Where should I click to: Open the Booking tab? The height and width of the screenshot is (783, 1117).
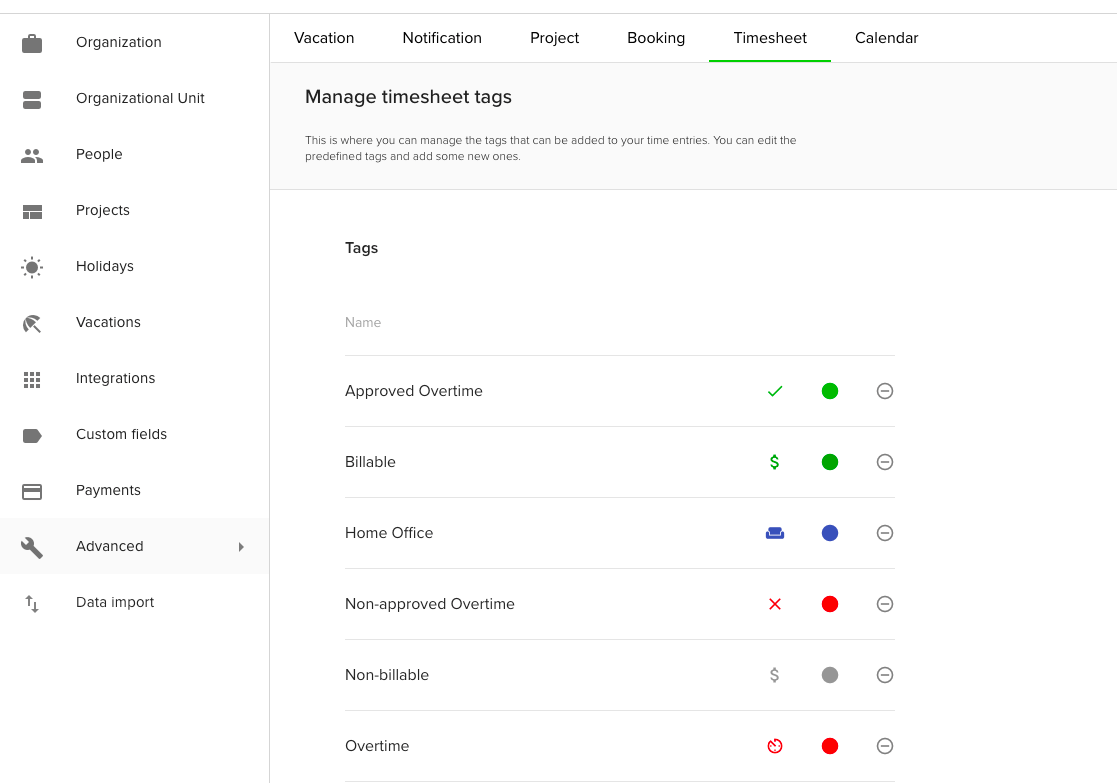point(656,37)
